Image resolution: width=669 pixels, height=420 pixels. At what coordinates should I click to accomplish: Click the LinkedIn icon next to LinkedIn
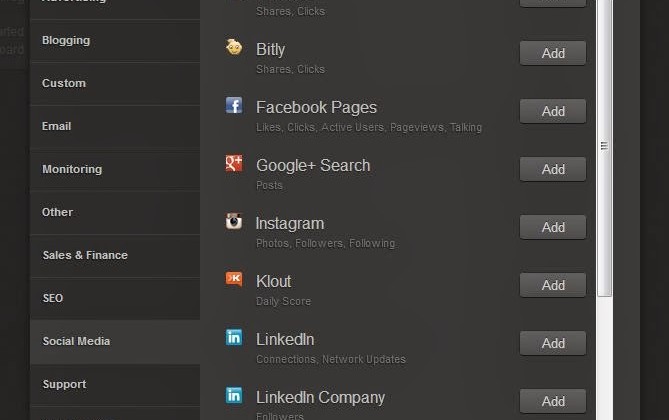[x=234, y=337]
